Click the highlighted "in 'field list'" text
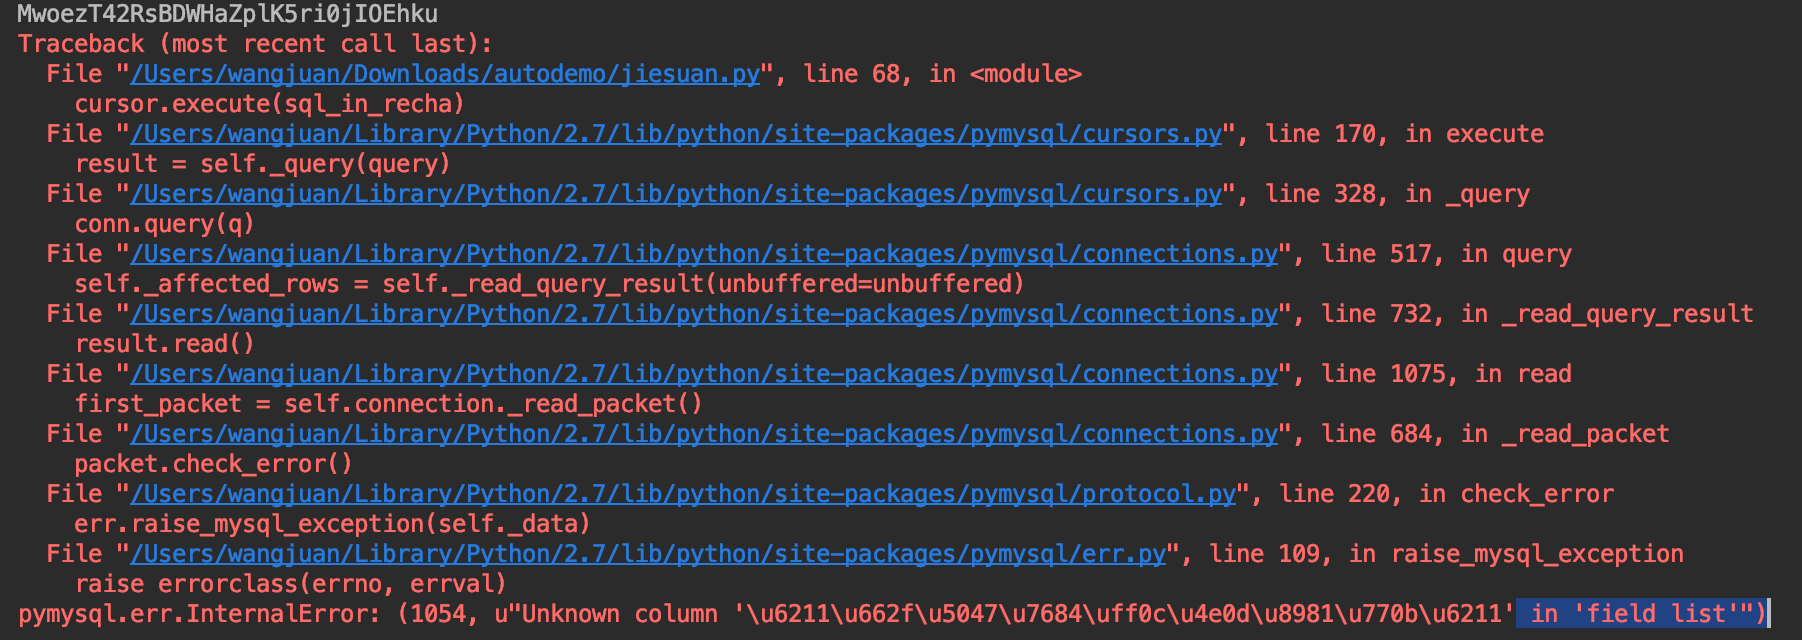This screenshot has width=1802, height=640. [x=1641, y=613]
